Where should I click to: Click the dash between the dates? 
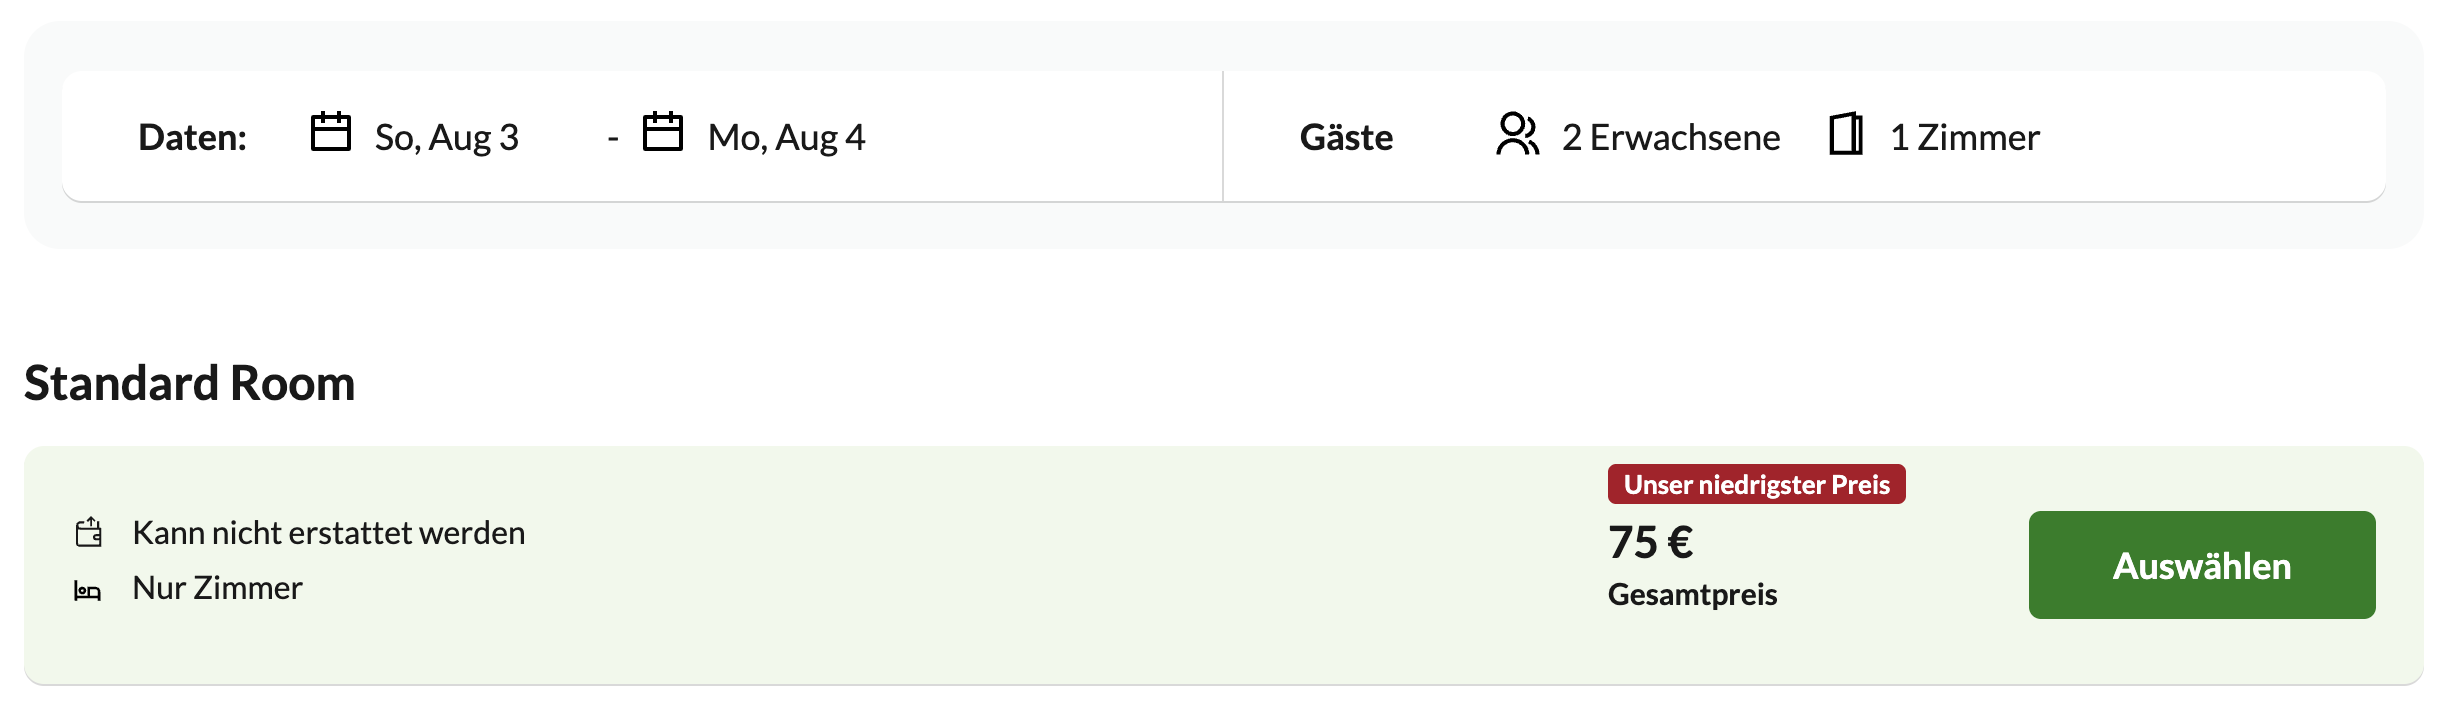(x=613, y=139)
